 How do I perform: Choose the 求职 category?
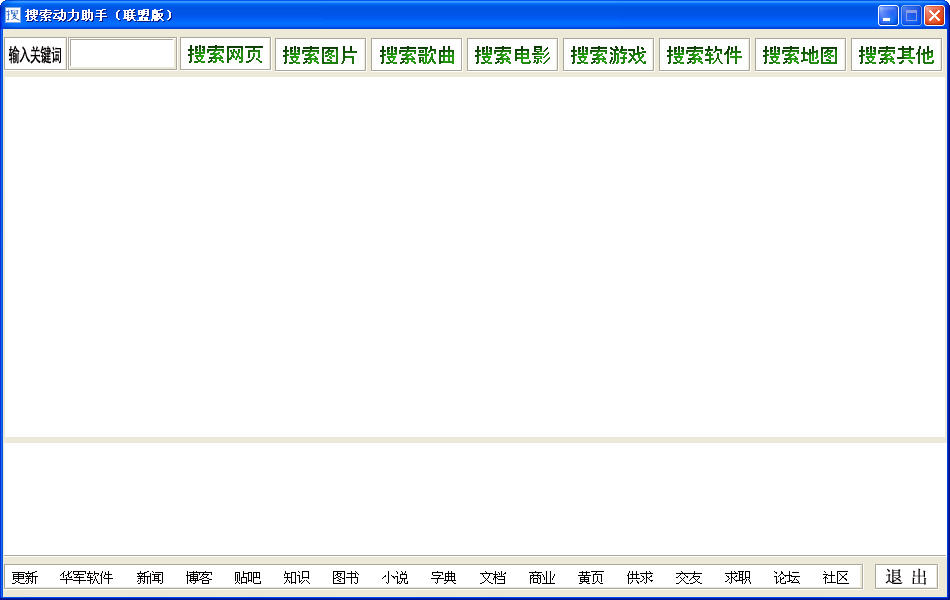click(x=738, y=578)
